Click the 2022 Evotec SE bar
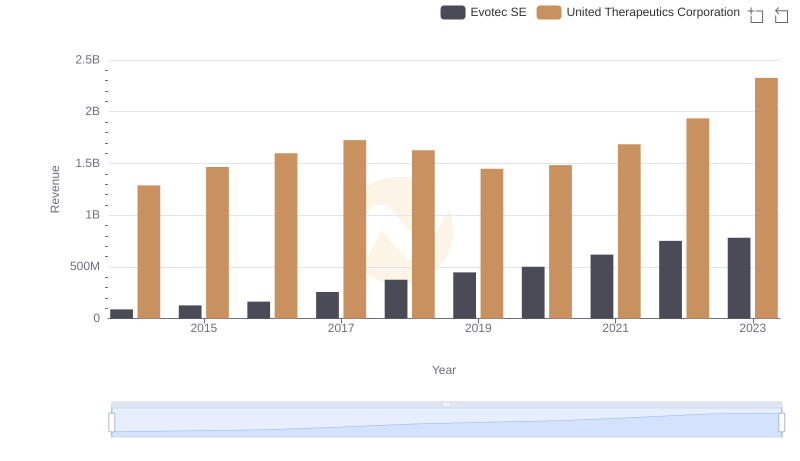The width and height of the screenshot is (800, 461). pos(670,280)
